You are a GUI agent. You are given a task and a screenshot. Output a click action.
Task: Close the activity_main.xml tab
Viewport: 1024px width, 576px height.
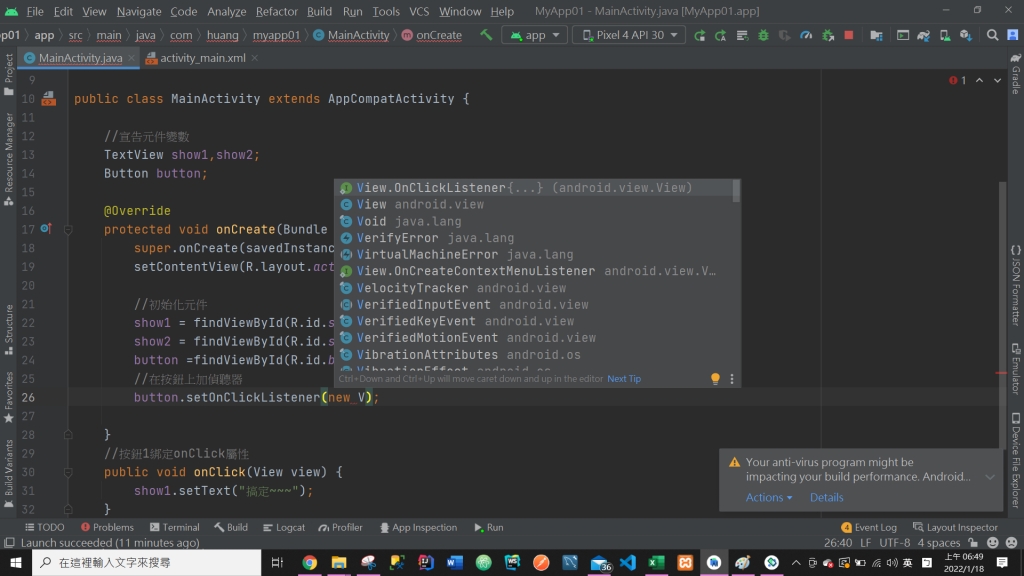pyautogui.click(x=255, y=58)
